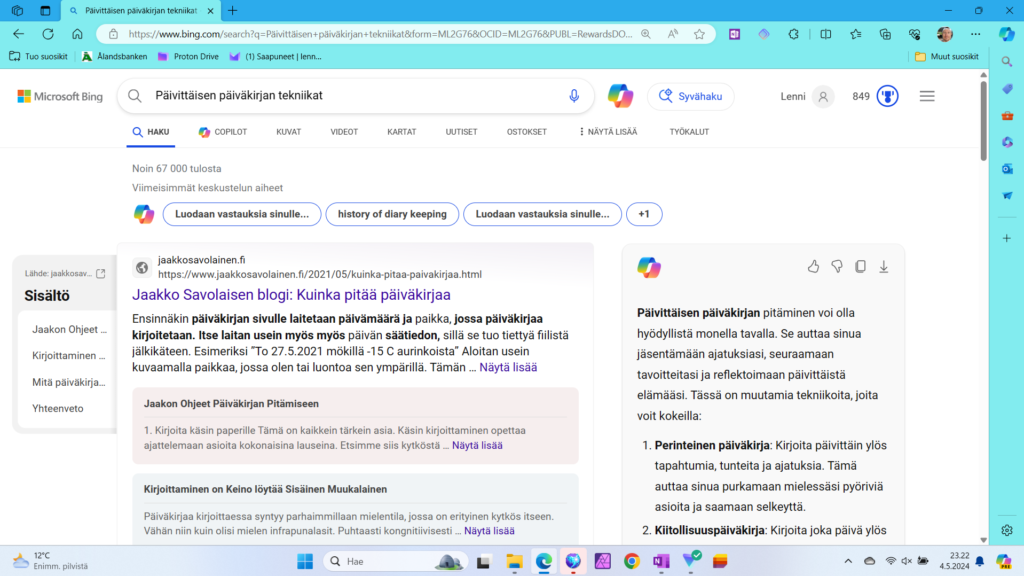Open the profile avatar in browser toolbar

click(x=944, y=34)
